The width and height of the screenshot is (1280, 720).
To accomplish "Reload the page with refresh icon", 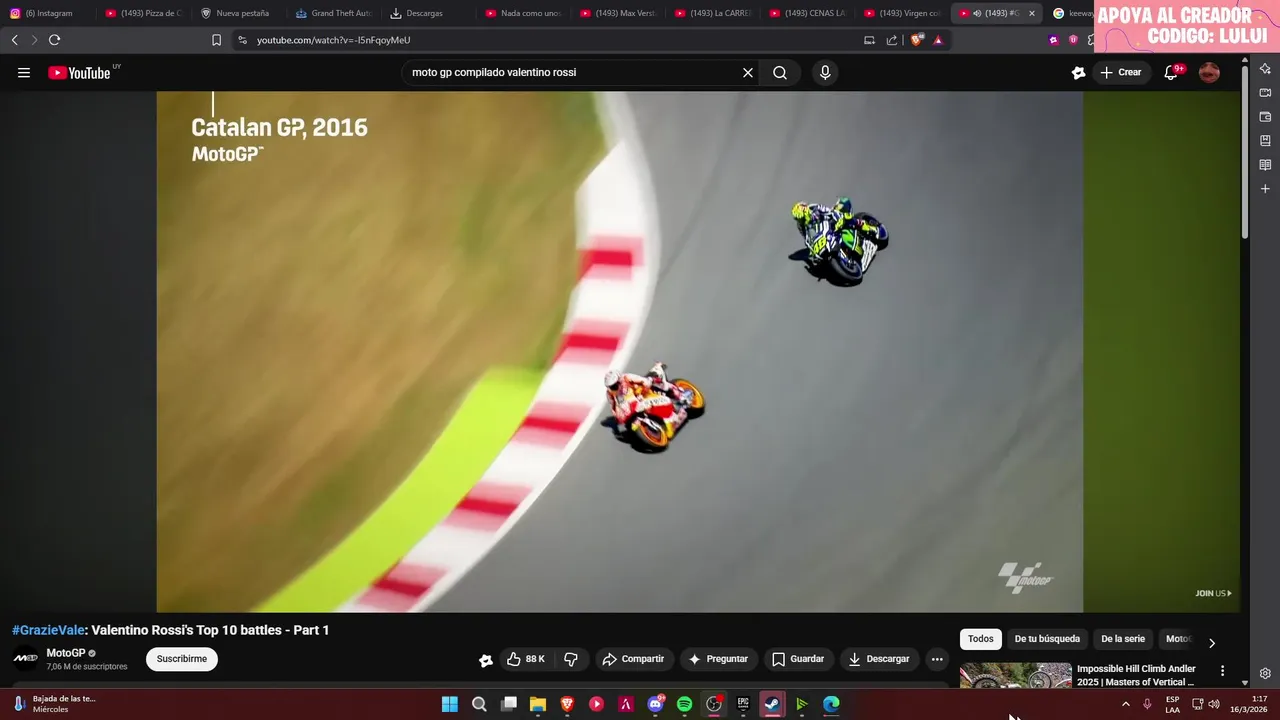I will pyautogui.click(x=54, y=40).
